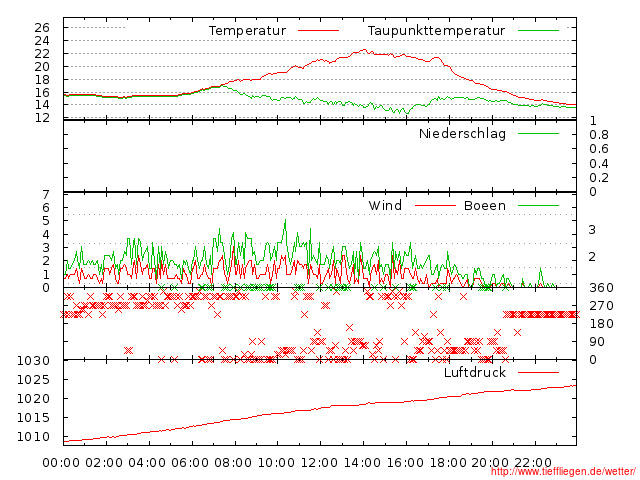This screenshot has height=480, width=640.
Task: Click the 'Niederschlag' legend label
Action: tap(462, 134)
